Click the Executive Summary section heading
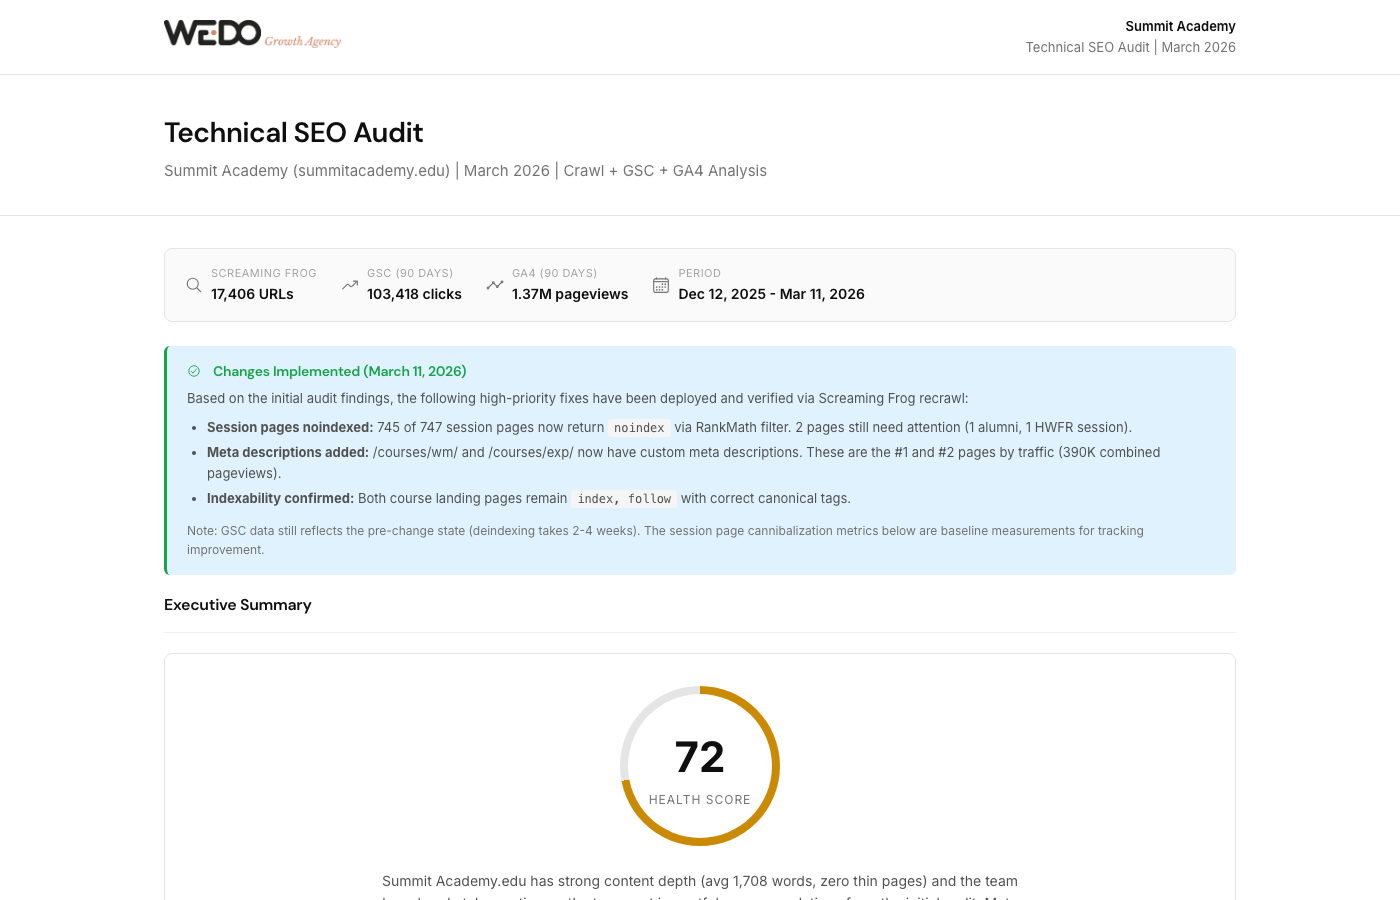The width and height of the screenshot is (1400, 900). pyautogui.click(x=238, y=605)
